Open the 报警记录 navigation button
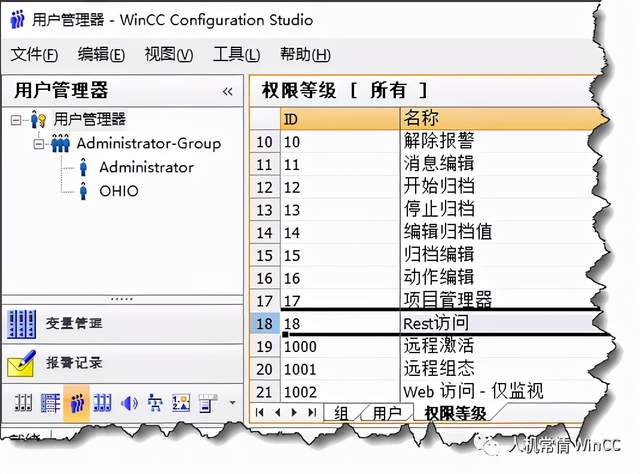Image resolution: width=640 pixels, height=474 pixels. point(122,364)
